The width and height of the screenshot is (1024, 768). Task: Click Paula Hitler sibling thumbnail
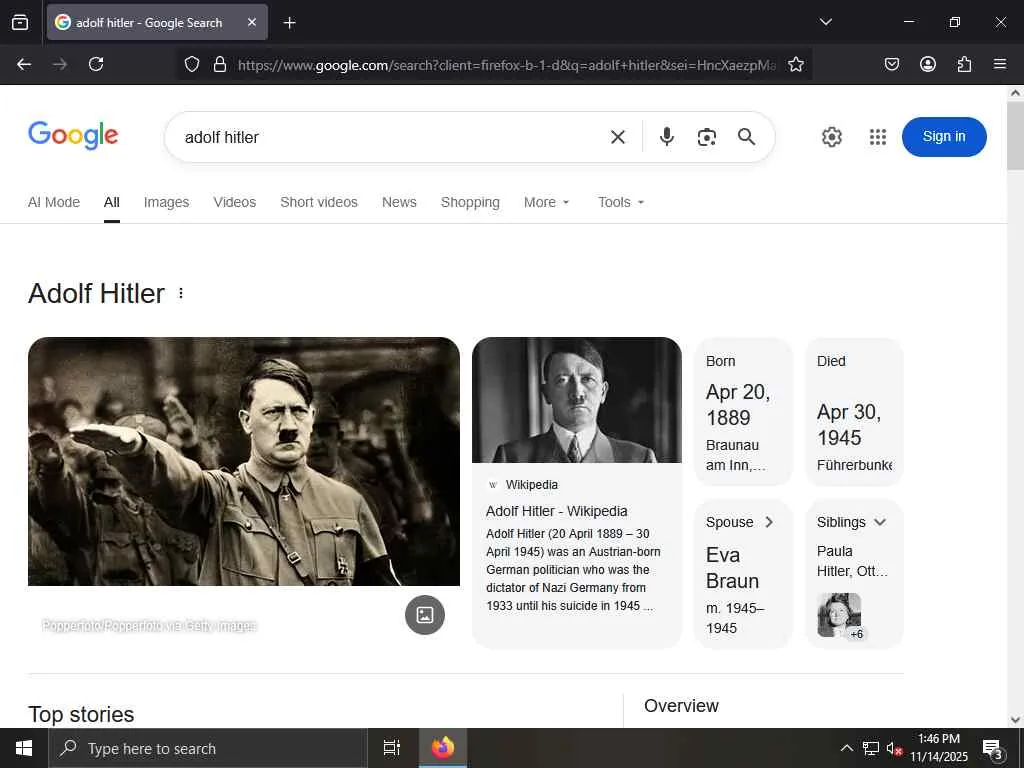tap(839, 615)
